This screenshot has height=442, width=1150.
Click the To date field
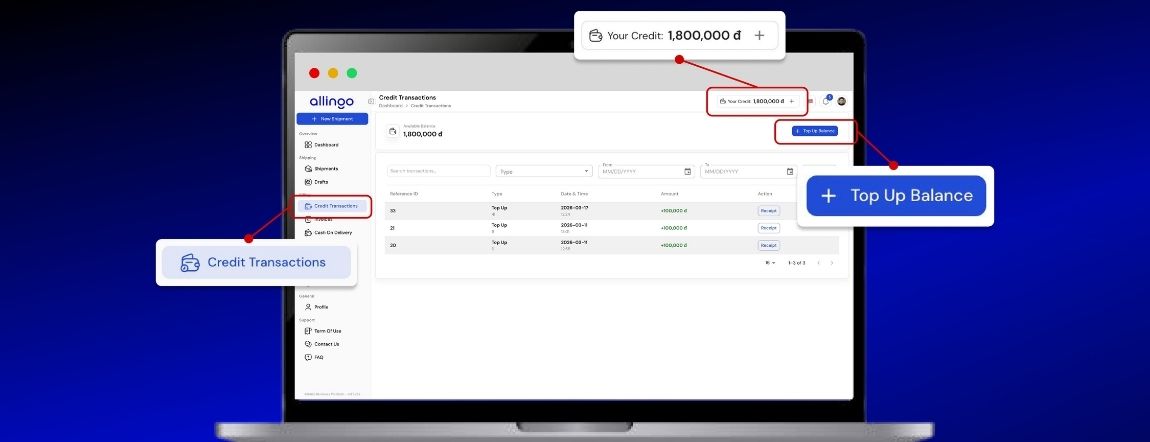(x=748, y=171)
